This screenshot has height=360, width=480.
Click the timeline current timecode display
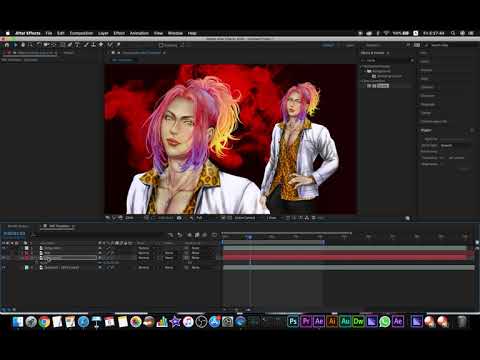[x=14, y=234]
